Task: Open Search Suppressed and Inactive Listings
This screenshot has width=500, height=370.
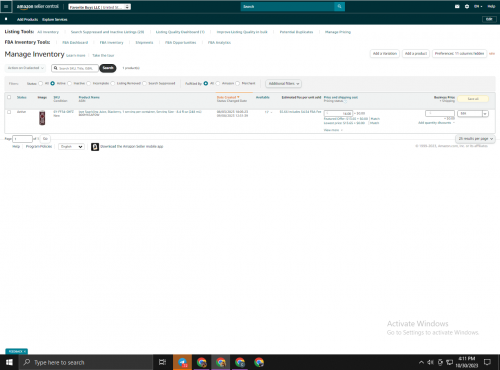Action: pos(107,32)
